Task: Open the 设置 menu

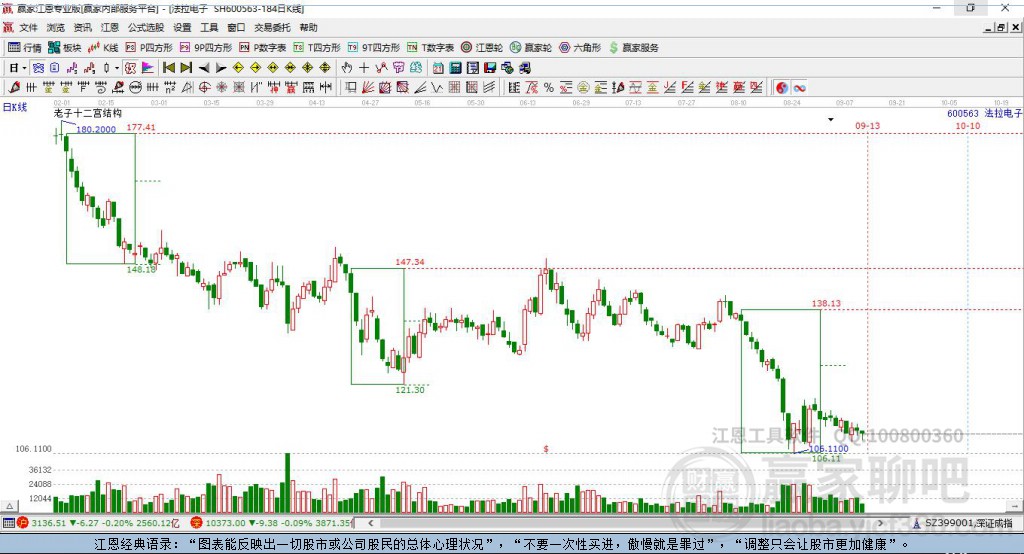Action: point(182,27)
